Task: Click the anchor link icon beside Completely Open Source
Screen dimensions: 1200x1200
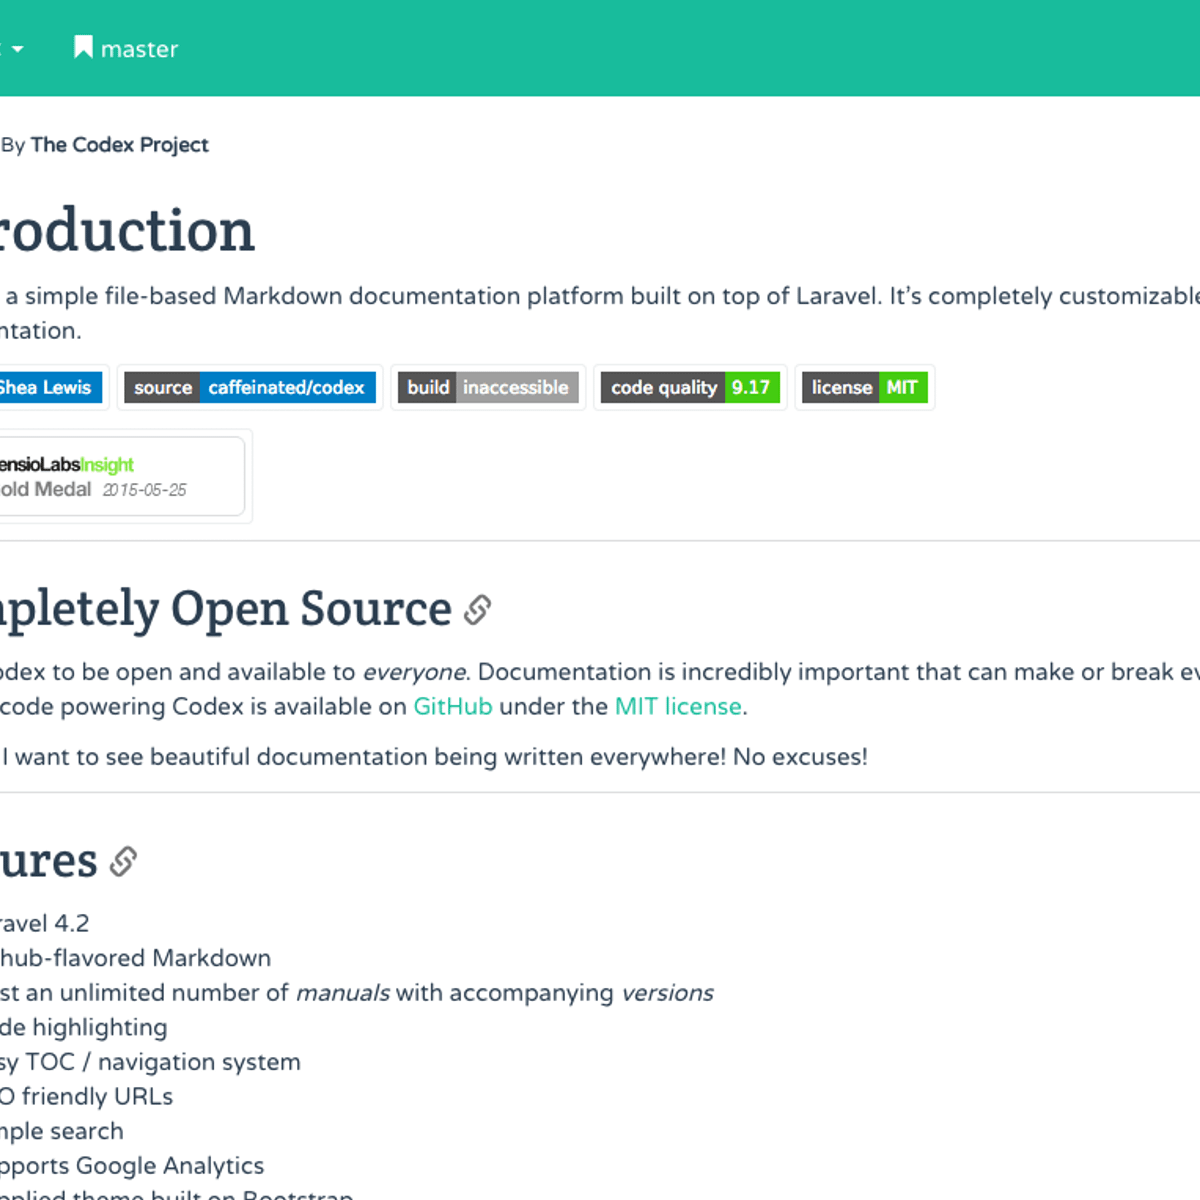Action: [x=478, y=609]
